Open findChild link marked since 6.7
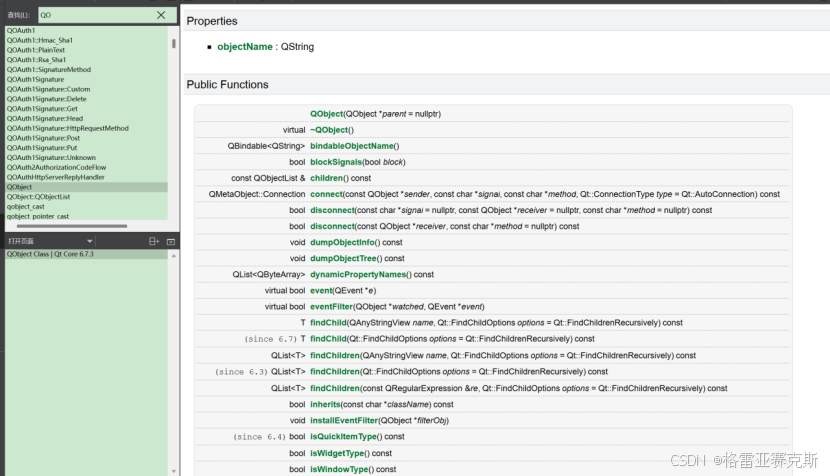This screenshot has width=830, height=476. (x=328, y=339)
